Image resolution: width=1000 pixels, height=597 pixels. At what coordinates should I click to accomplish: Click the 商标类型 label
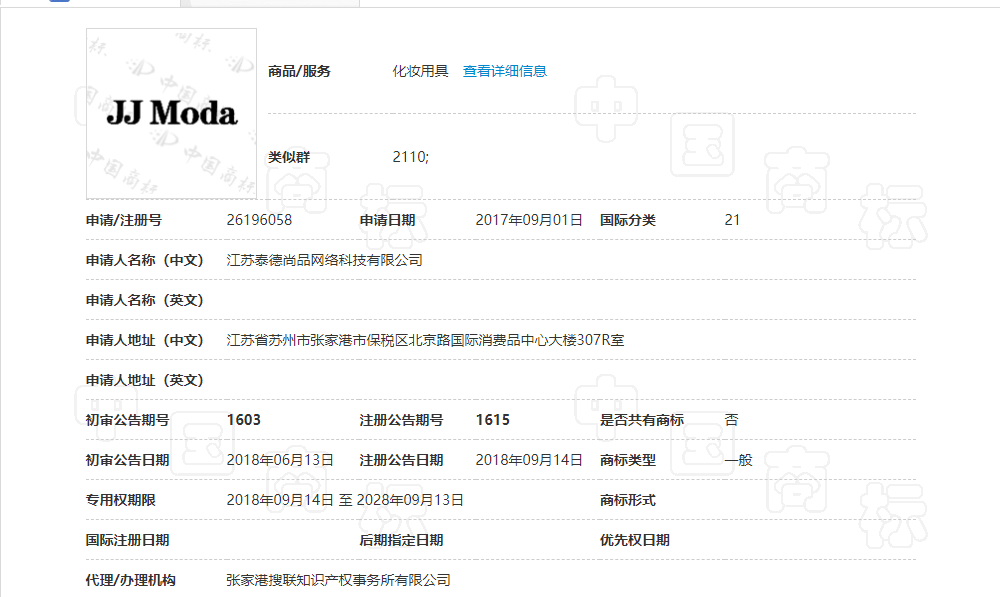click(628, 460)
